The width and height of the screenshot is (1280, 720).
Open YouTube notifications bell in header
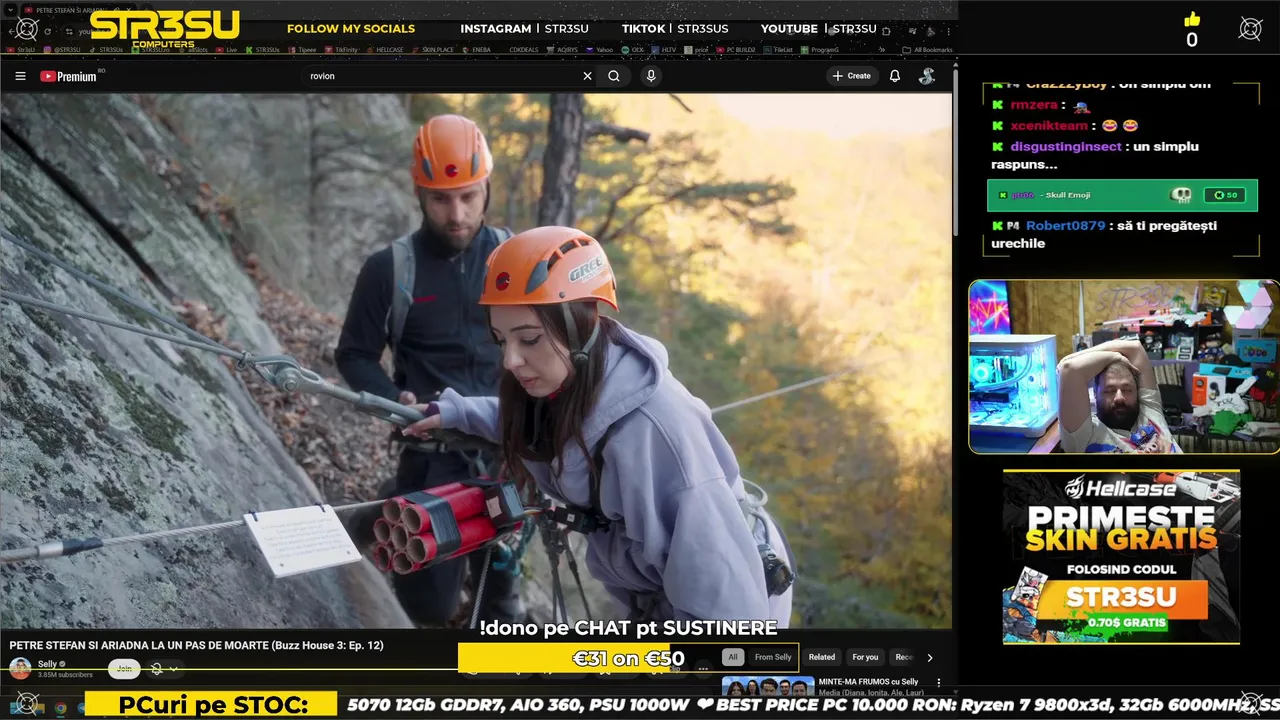click(x=895, y=76)
